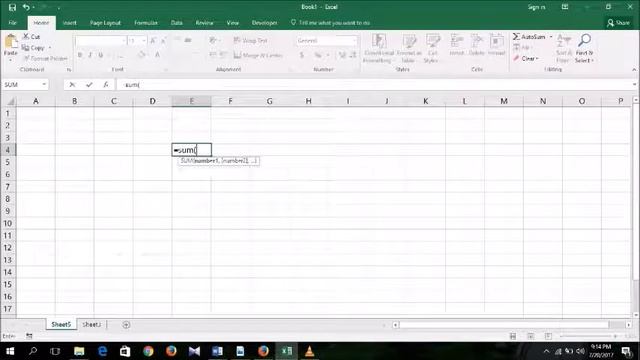Open Windows Start menu
The height and width of the screenshot is (360, 640).
click(x=10, y=351)
